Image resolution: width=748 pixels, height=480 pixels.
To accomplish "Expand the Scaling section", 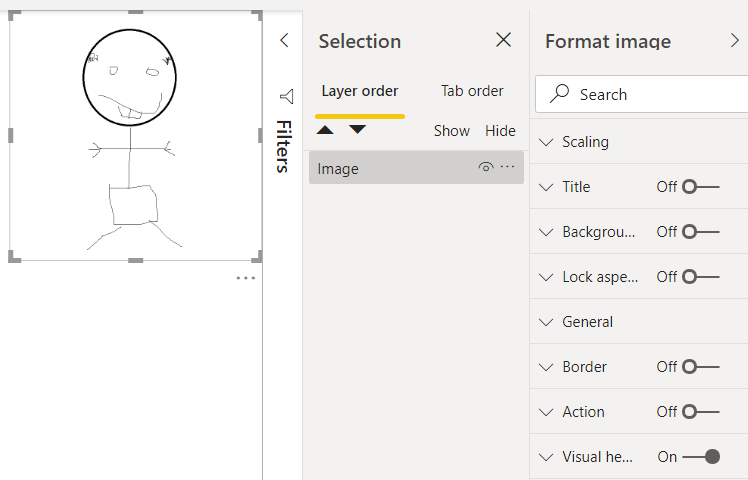I will pos(546,142).
